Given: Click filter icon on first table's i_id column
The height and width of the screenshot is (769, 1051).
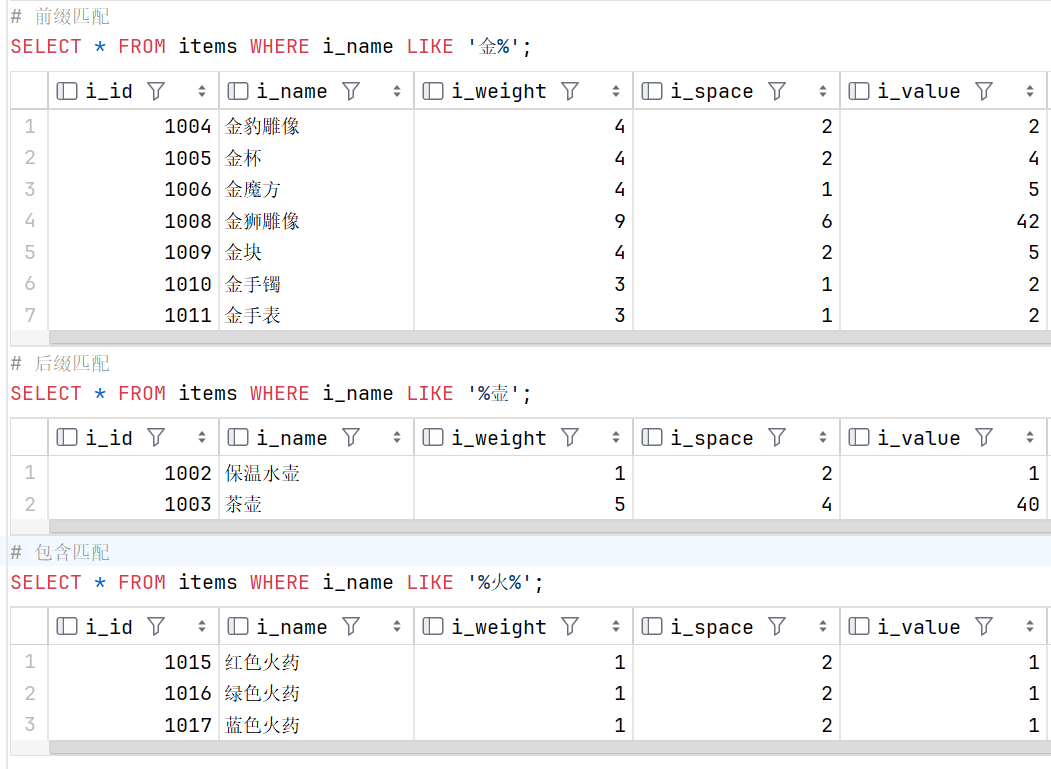Looking at the screenshot, I should pos(156,91).
